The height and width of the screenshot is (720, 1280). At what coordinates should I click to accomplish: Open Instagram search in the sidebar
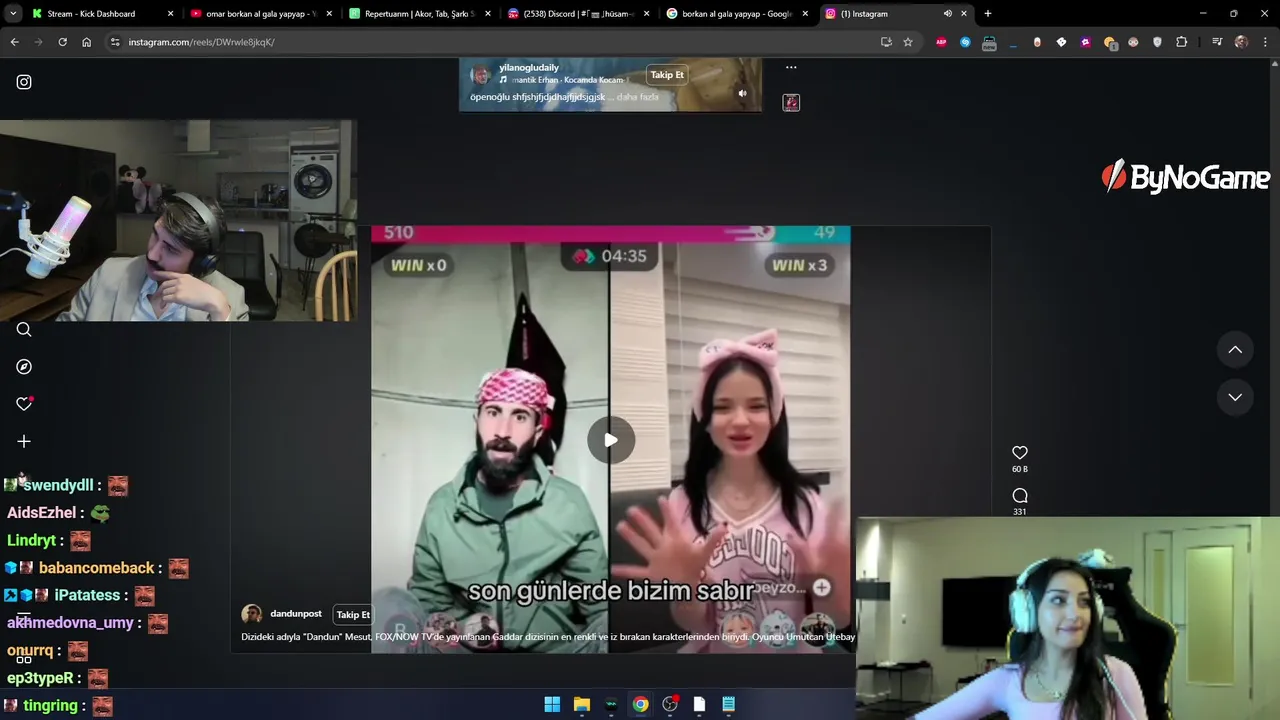click(24, 330)
